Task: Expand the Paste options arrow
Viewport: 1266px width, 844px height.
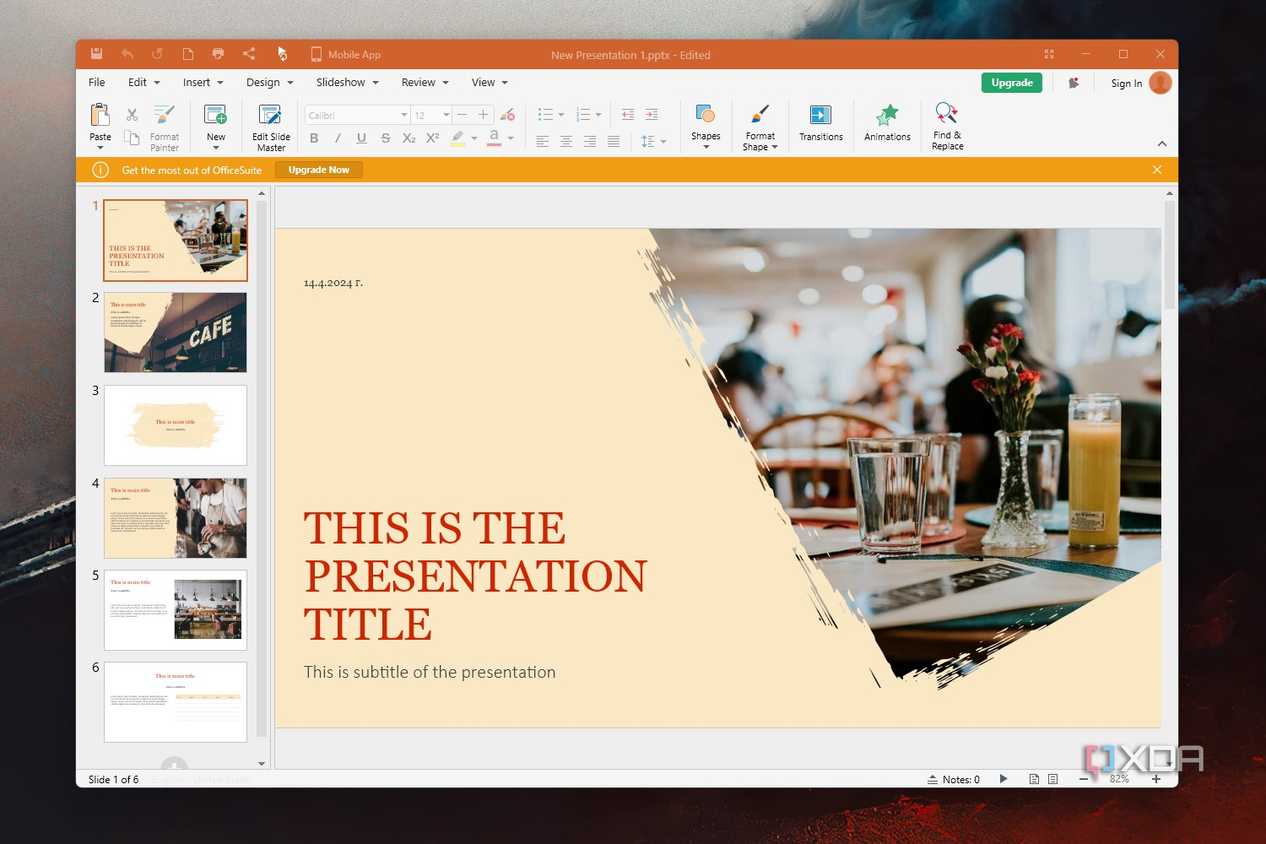Action: pyautogui.click(x=100, y=148)
